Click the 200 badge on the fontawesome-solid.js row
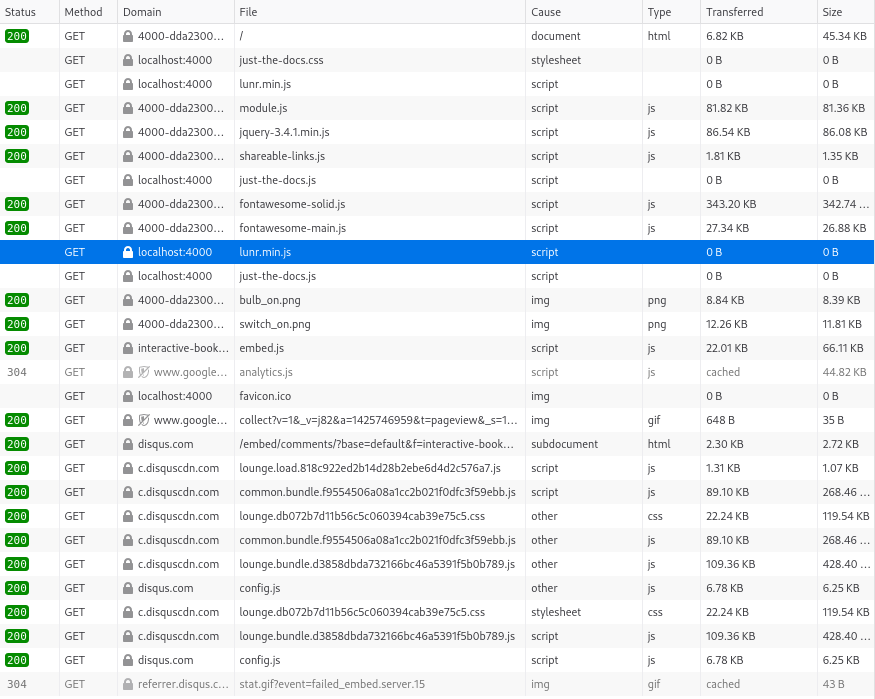The width and height of the screenshot is (875, 699). click(x=16, y=204)
